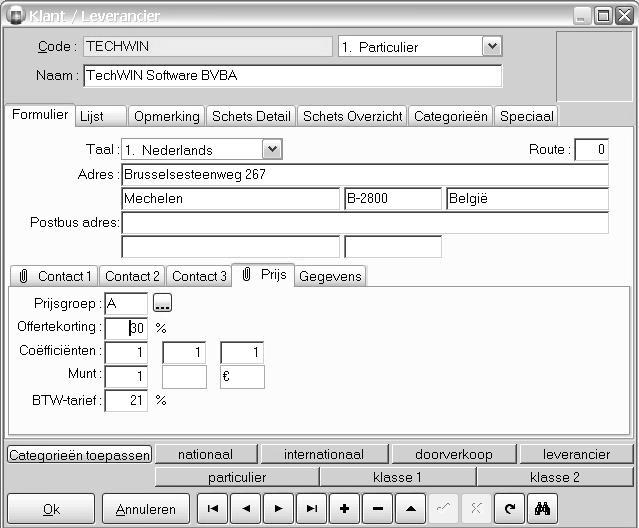Open search with binoculars icon
Screen dimensions: 639x528
pos(542,508)
